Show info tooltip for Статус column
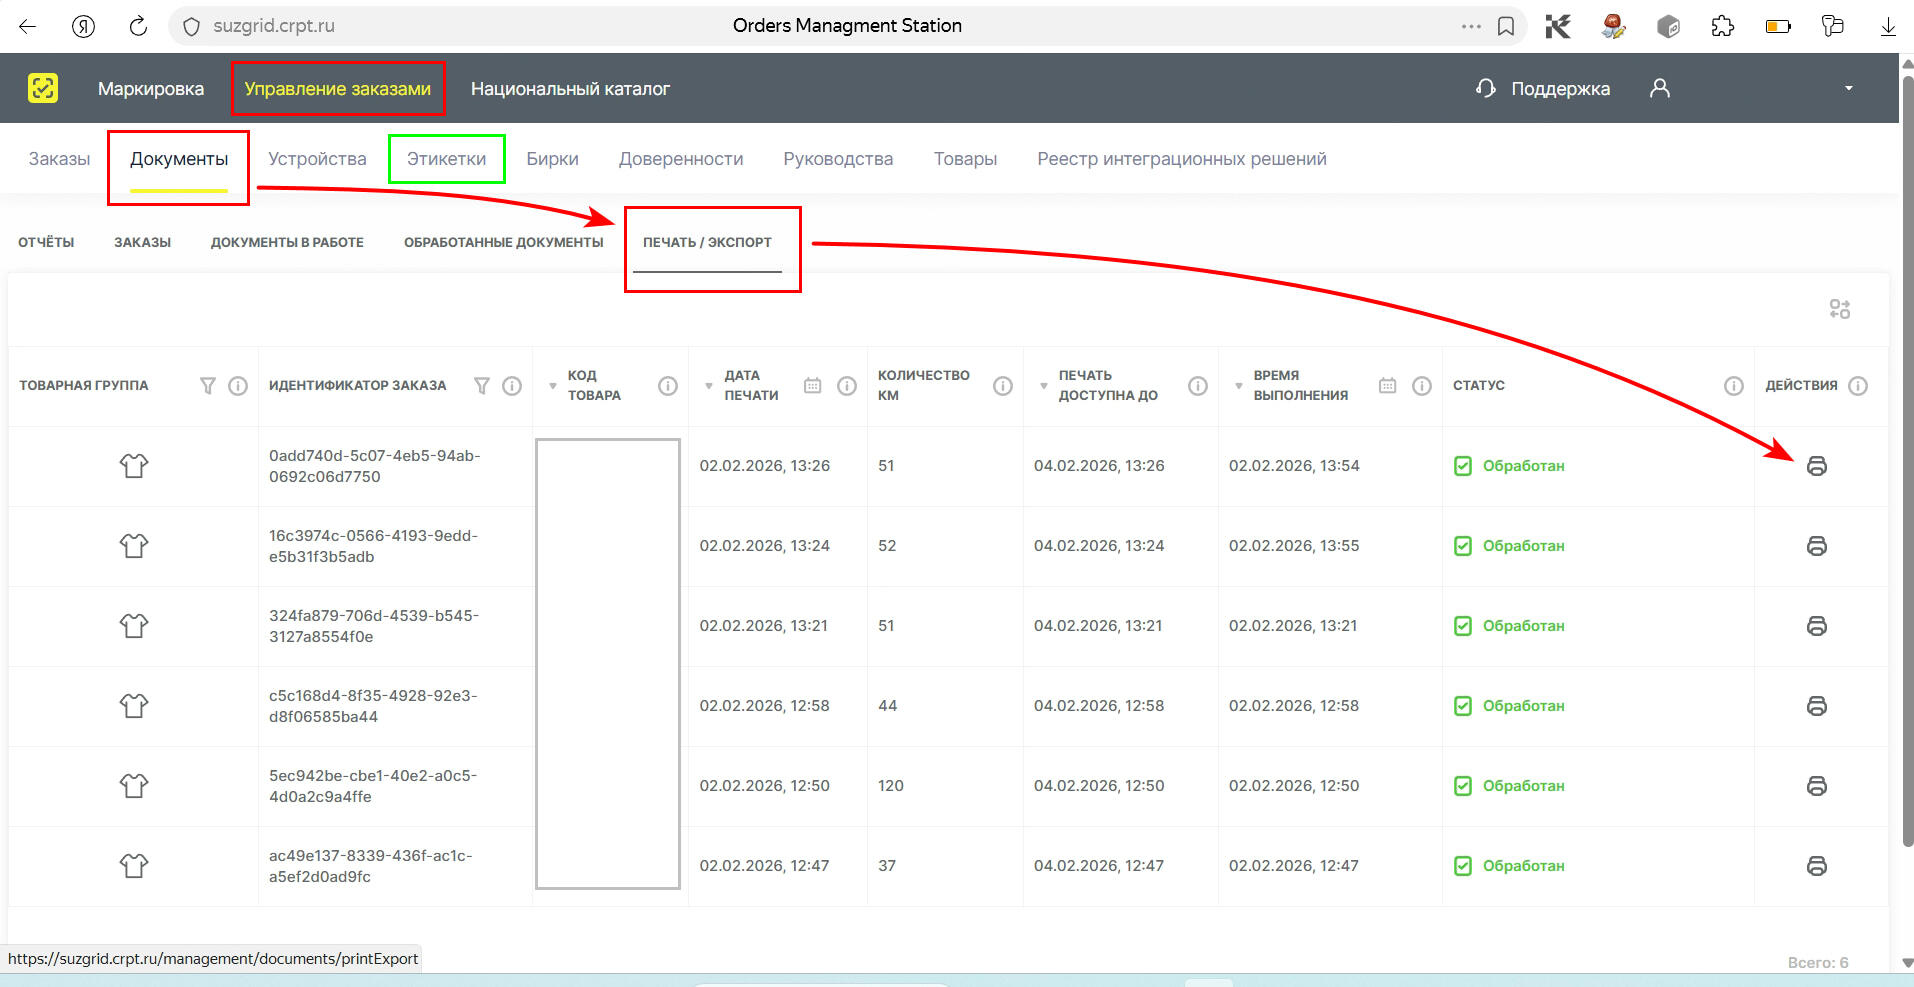The width and height of the screenshot is (1914, 987). click(x=1734, y=386)
